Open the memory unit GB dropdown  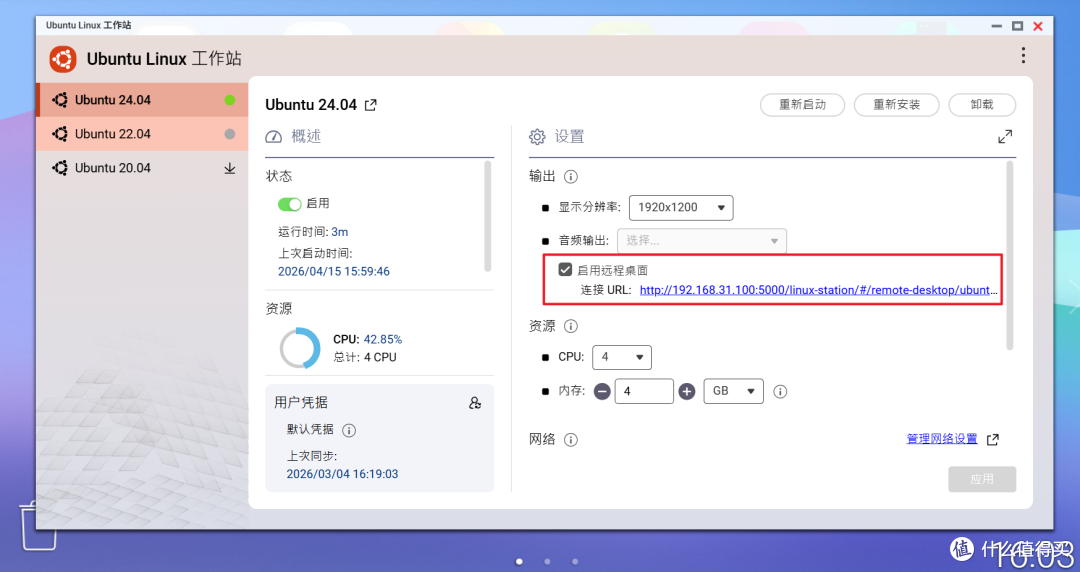(734, 391)
